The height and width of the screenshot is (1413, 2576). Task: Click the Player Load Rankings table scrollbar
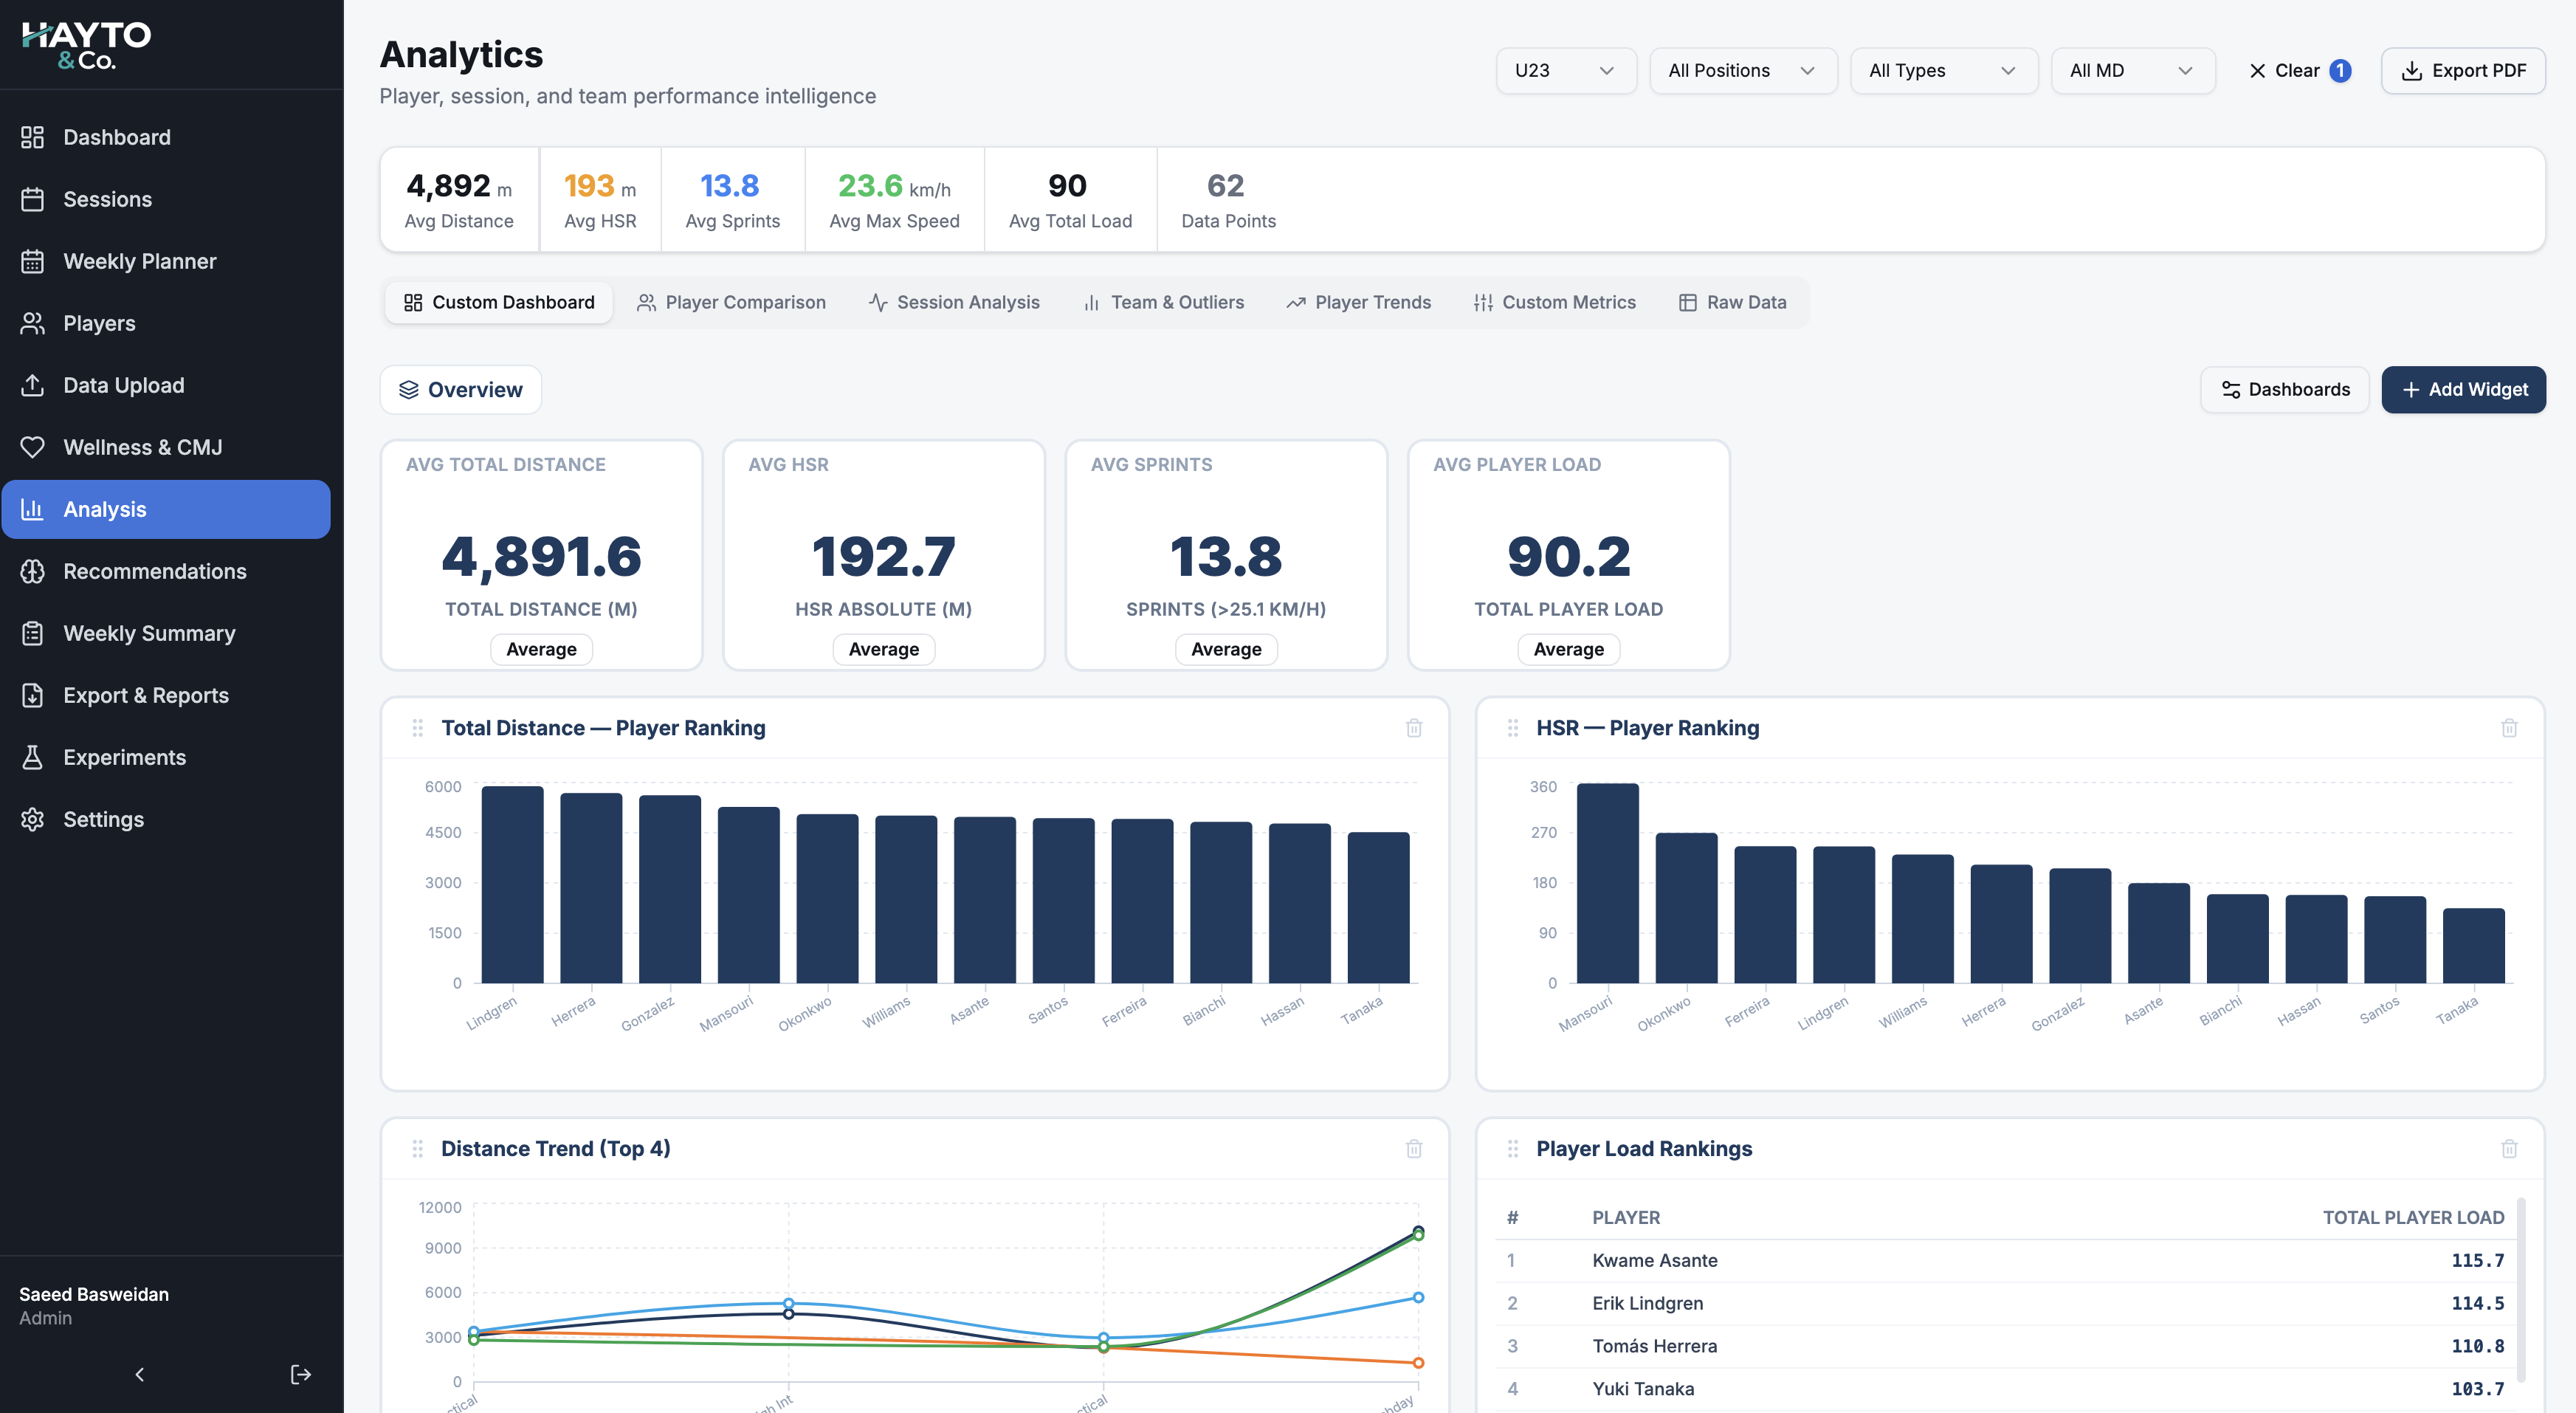(x=2521, y=1290)
